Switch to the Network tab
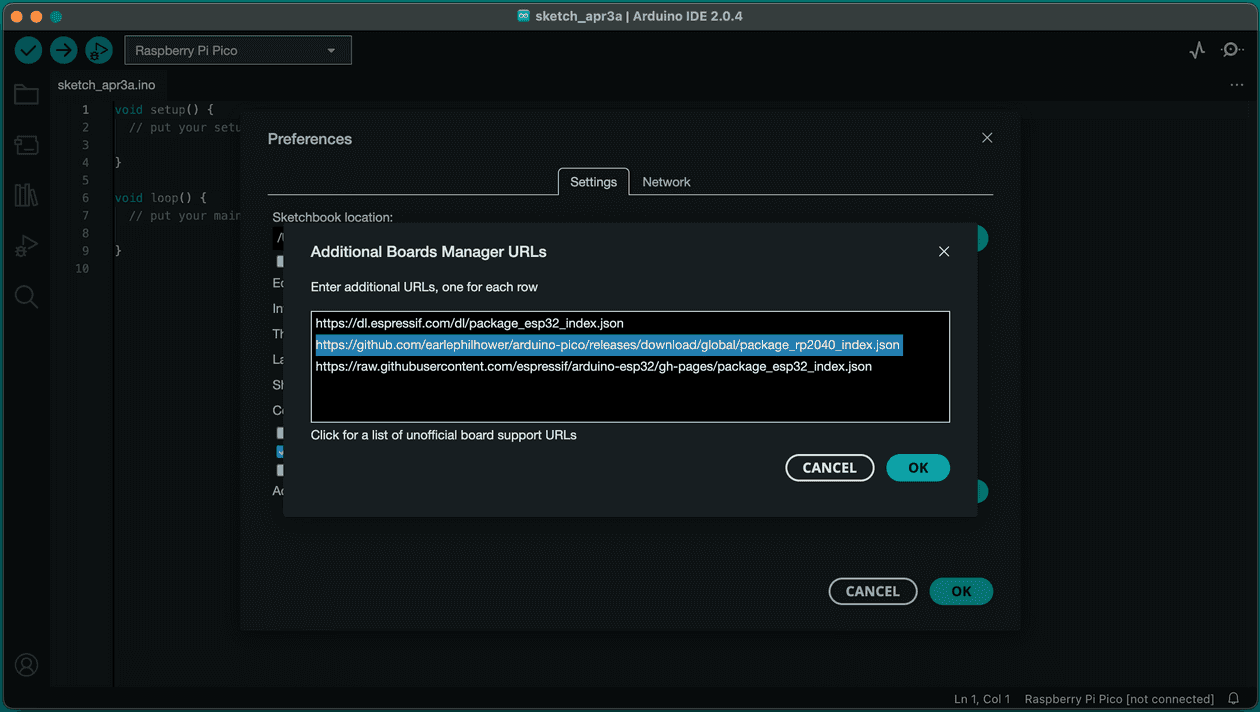Screen dimensions: 1260x712 pyautogui.click(x=666, y=182)
